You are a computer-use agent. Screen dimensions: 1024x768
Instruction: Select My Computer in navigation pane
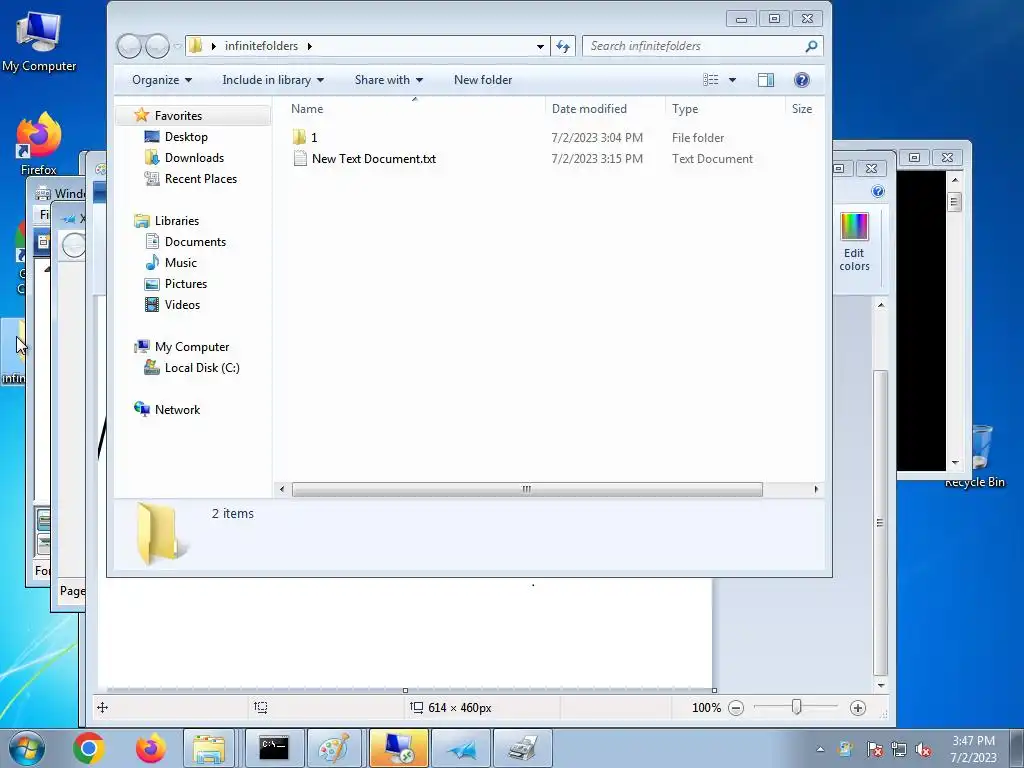click(x=191, y=347)
